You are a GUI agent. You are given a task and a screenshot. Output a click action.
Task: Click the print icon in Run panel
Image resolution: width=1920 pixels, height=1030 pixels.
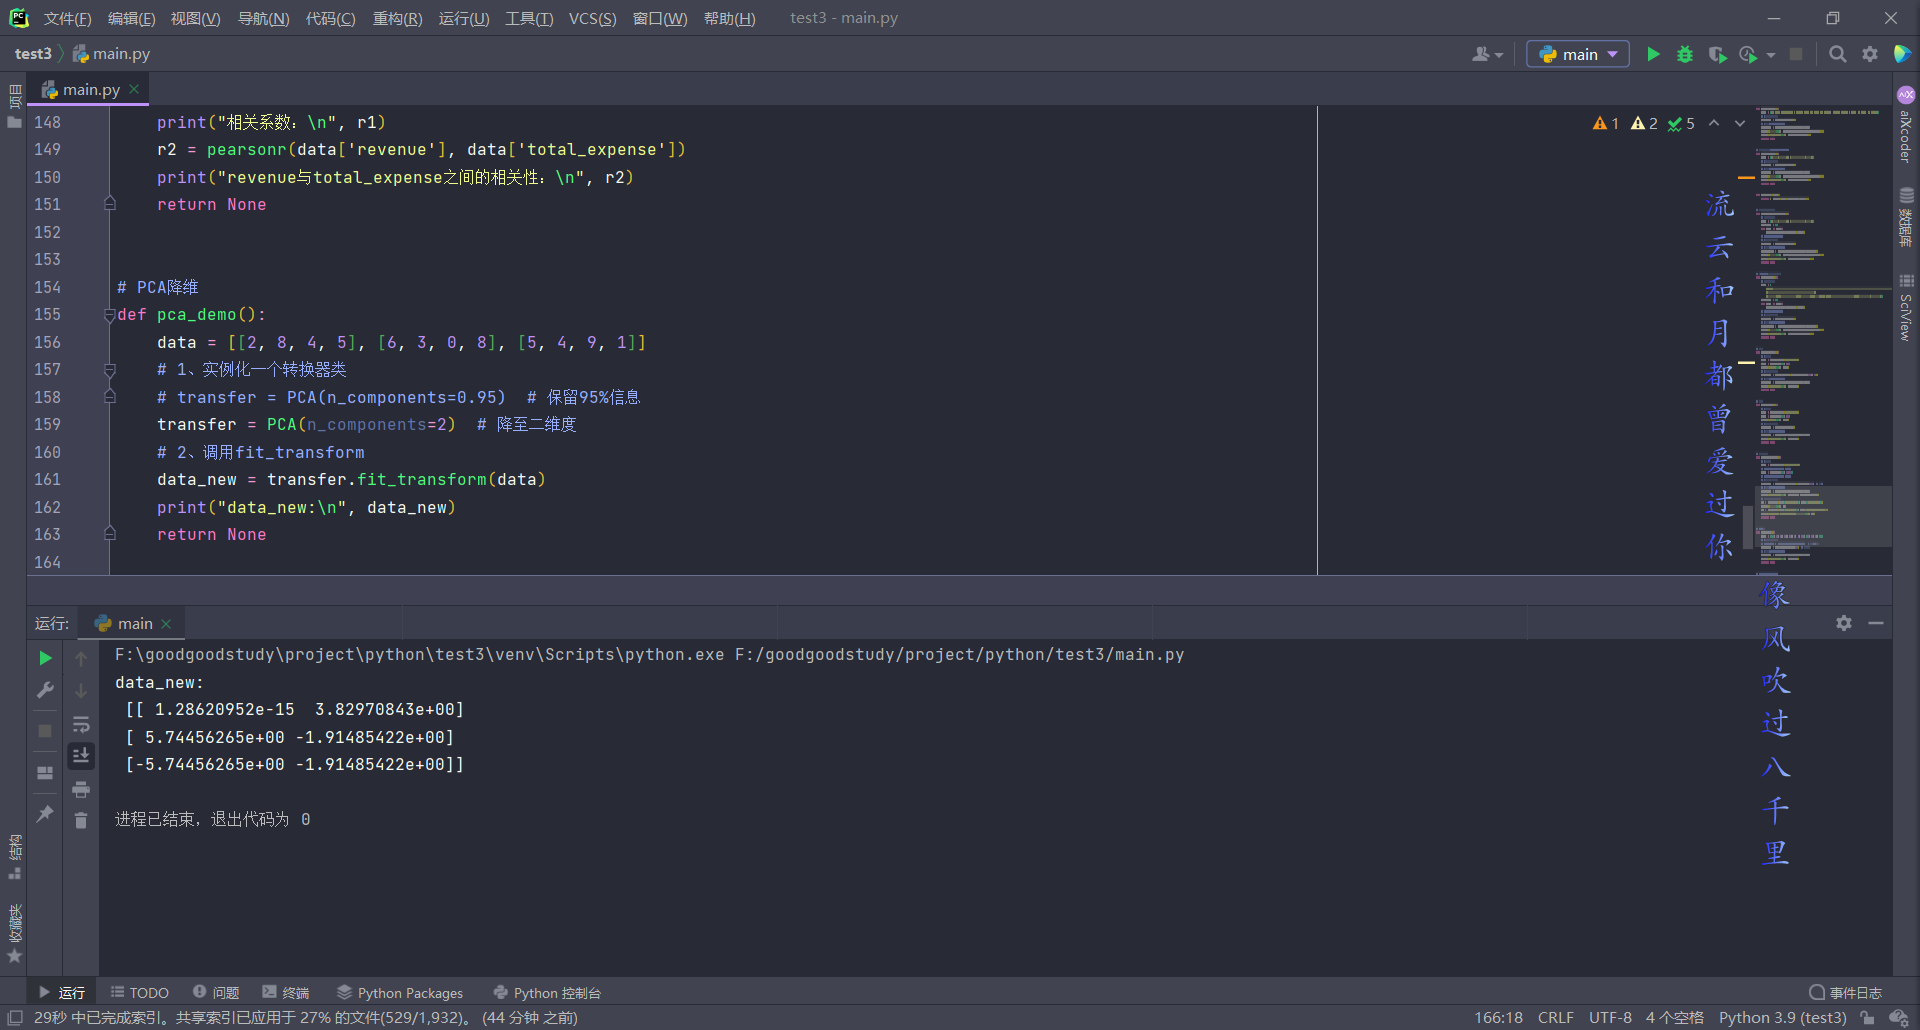[x=81, y=789]
